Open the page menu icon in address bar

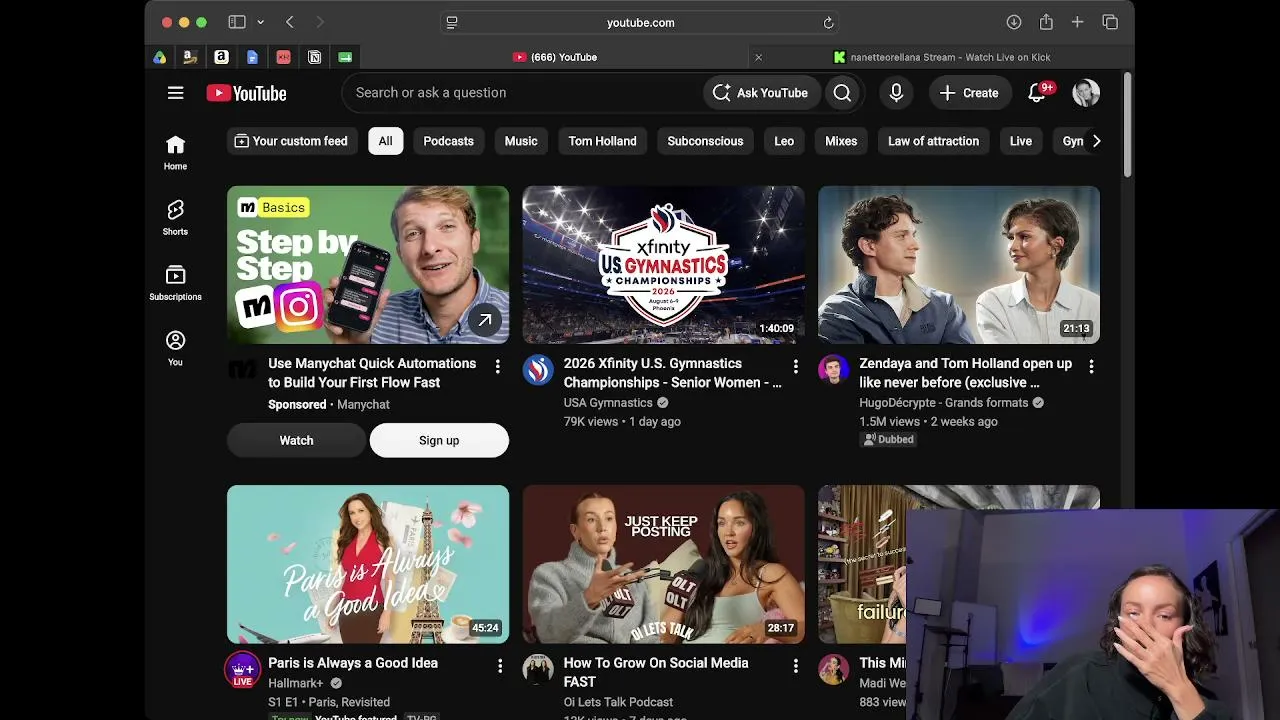[x=452, y=23]
